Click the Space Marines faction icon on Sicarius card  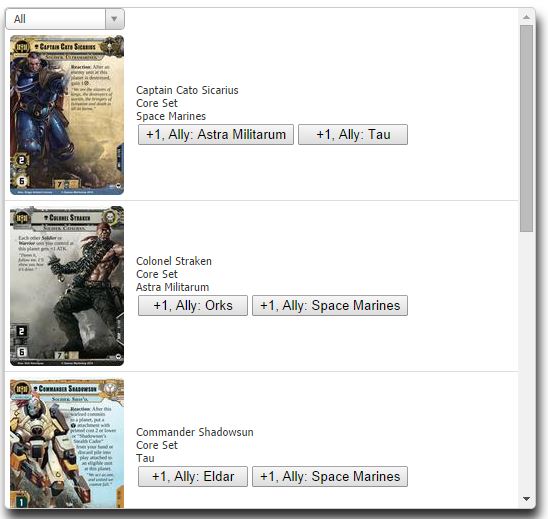(x=115, y=46)
